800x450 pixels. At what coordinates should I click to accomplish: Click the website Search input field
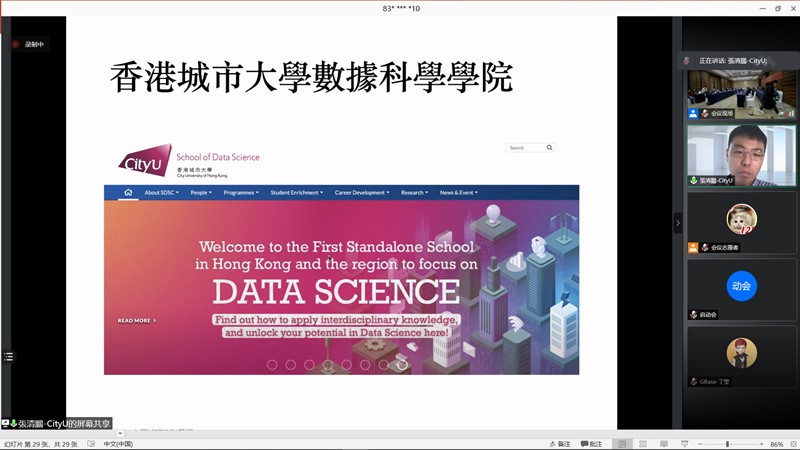pyautogui.click(x=525, y=147)
